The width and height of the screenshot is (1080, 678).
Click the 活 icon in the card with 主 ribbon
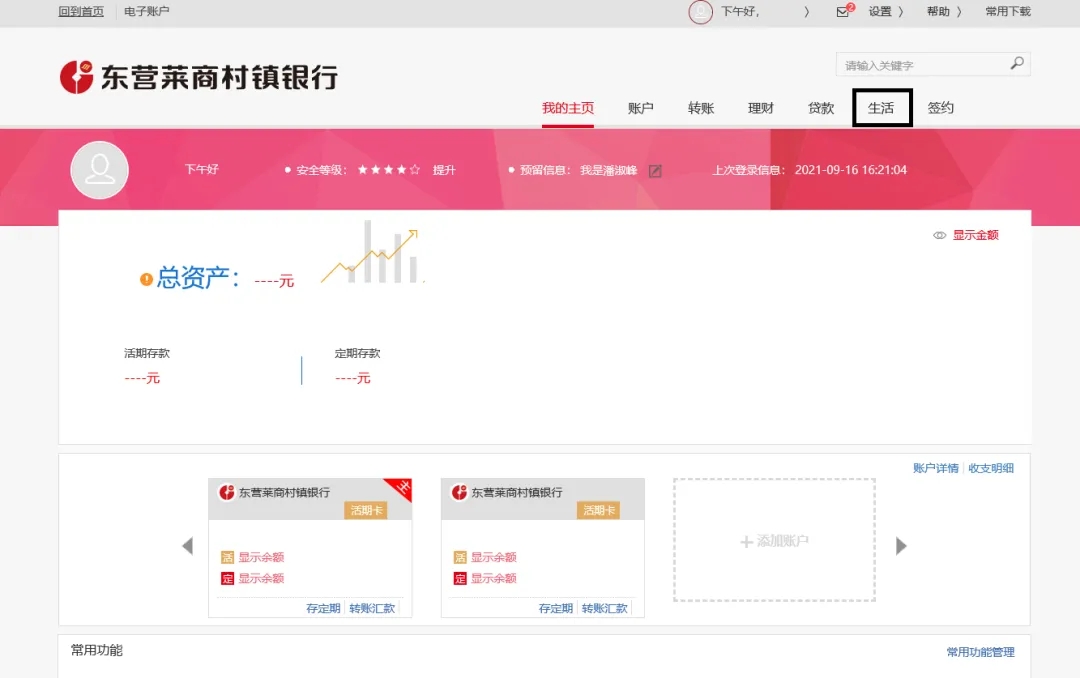tap(227, 557)
